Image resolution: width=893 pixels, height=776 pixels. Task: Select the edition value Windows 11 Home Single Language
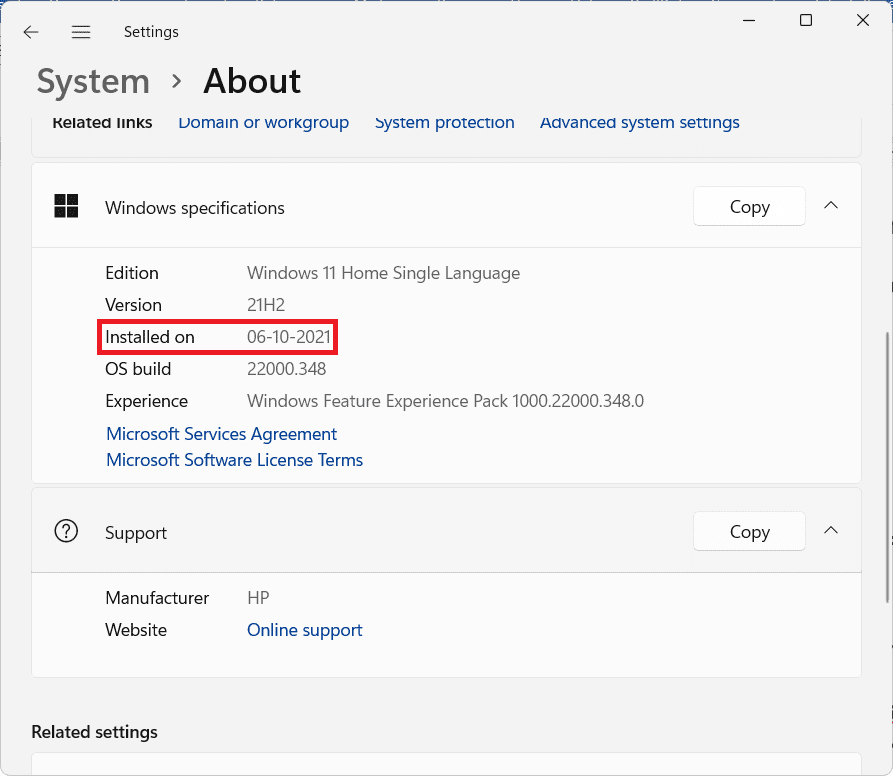(x=383, y=273)
